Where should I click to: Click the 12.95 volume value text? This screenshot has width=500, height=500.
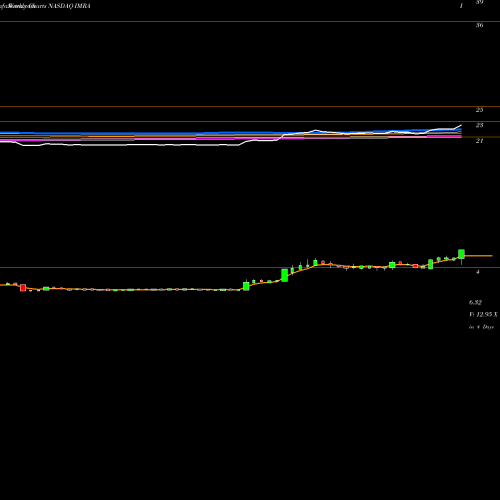point(483,315)
